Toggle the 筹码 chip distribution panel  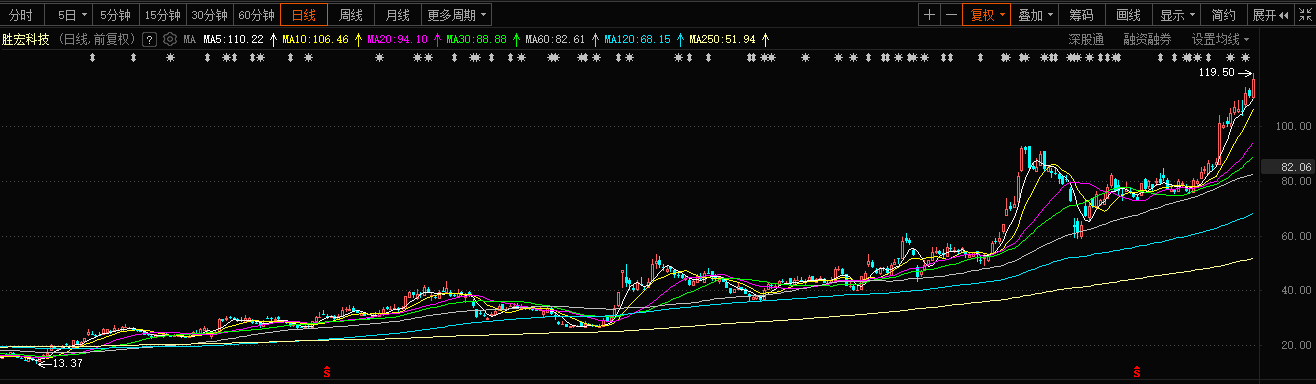tap(1081, 15)
